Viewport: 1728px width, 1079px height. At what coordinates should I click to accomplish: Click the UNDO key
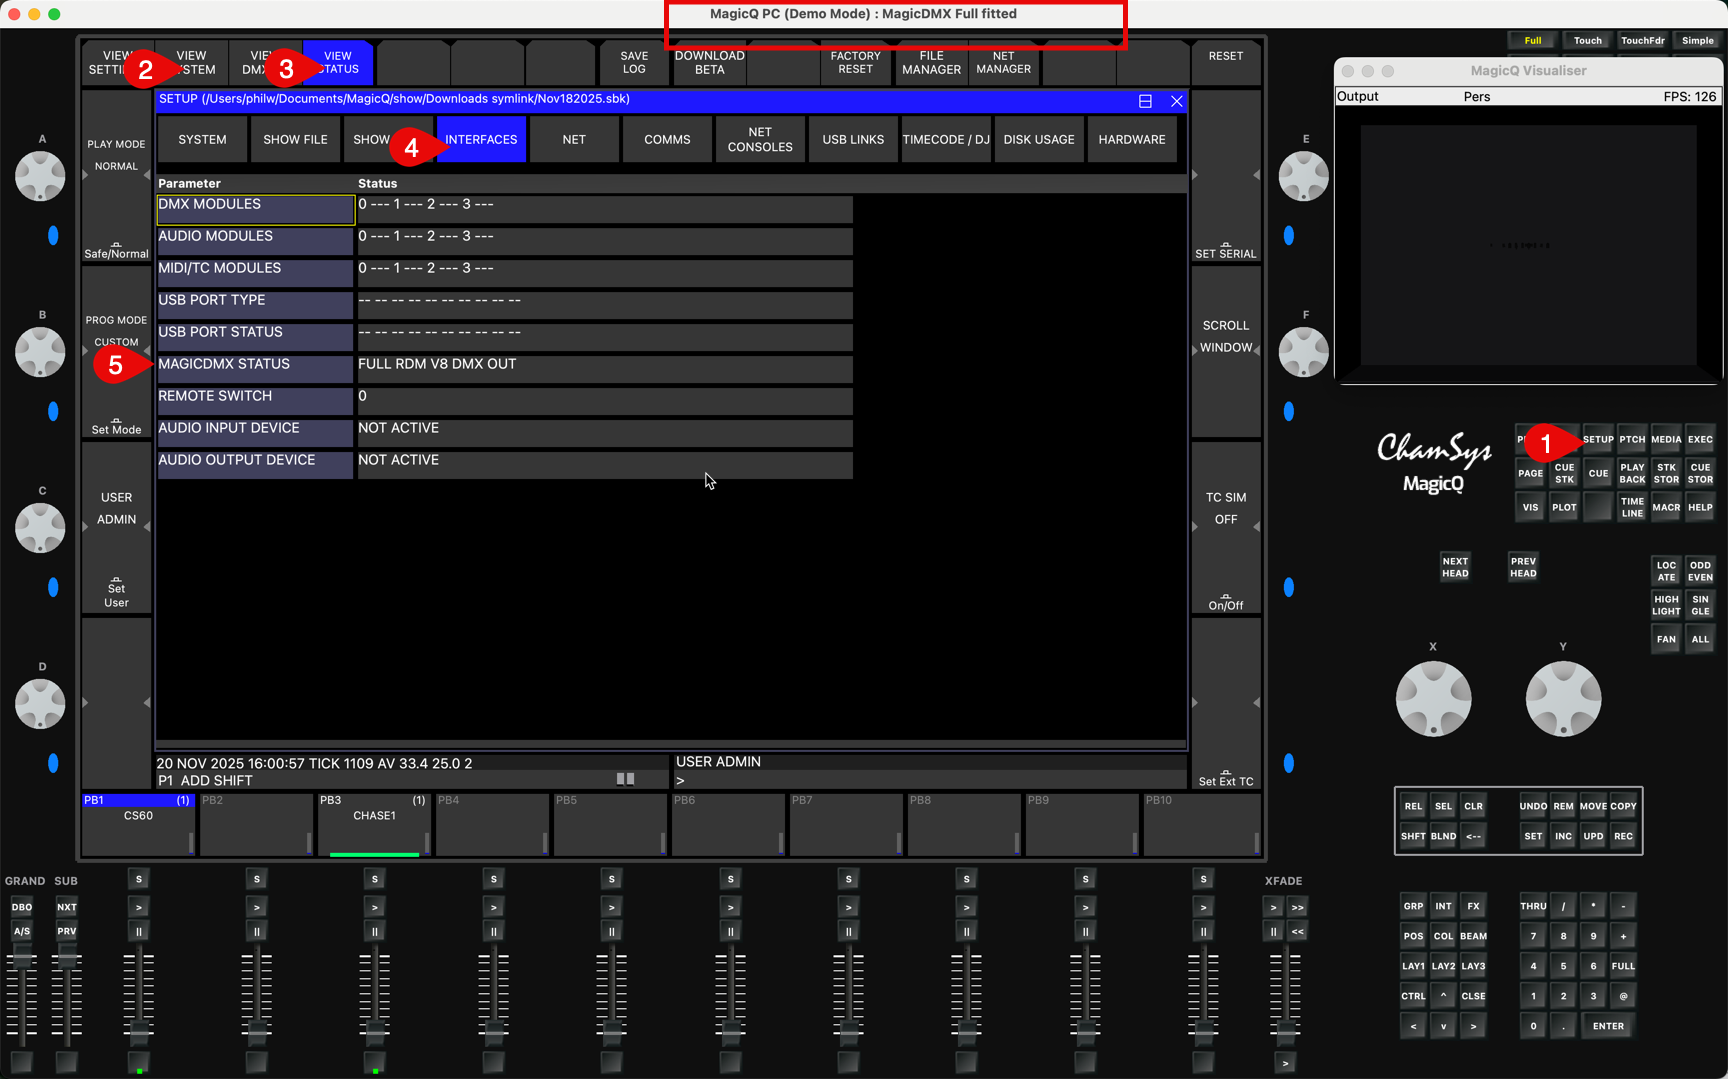point(1533,806)
